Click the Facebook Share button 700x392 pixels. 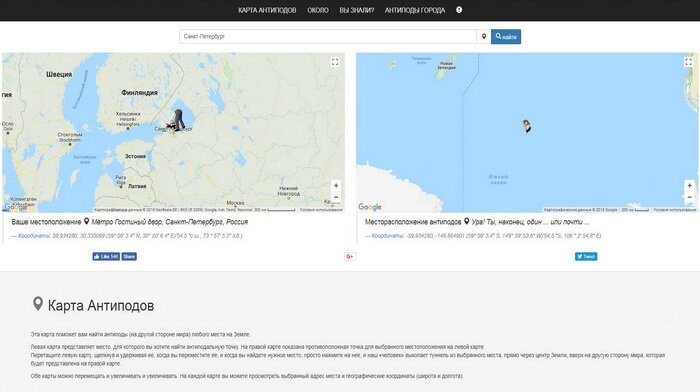(x=129, y=256)
